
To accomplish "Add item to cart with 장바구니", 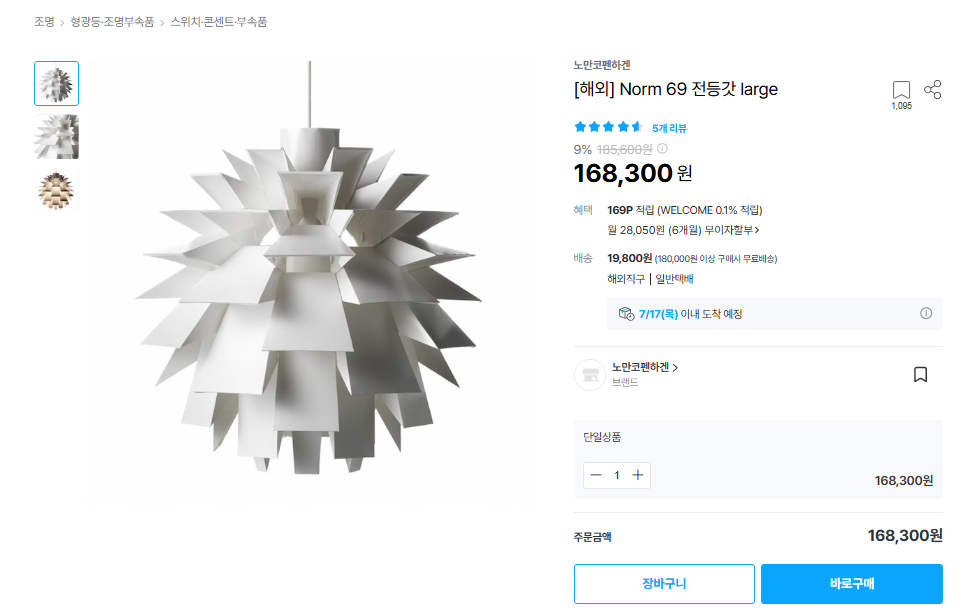I will (664, 584).
